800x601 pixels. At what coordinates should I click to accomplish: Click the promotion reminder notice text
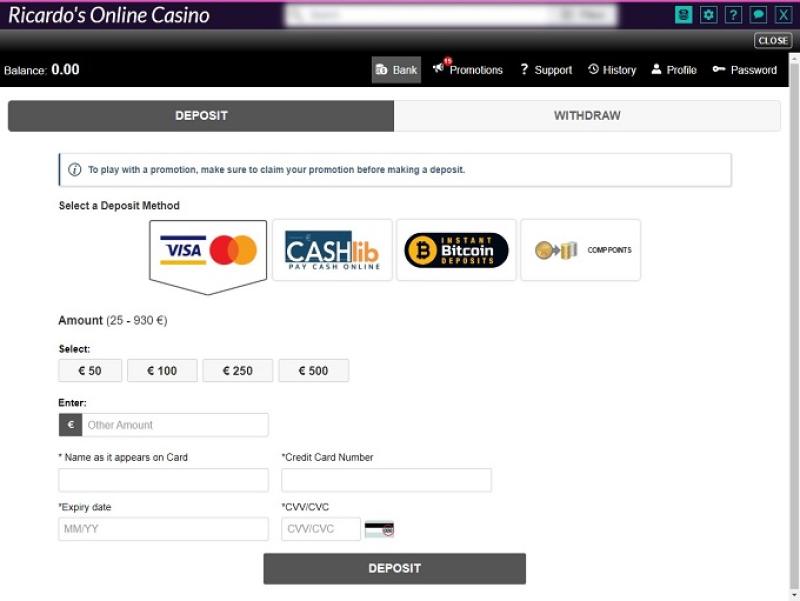[x=277, y=170]
